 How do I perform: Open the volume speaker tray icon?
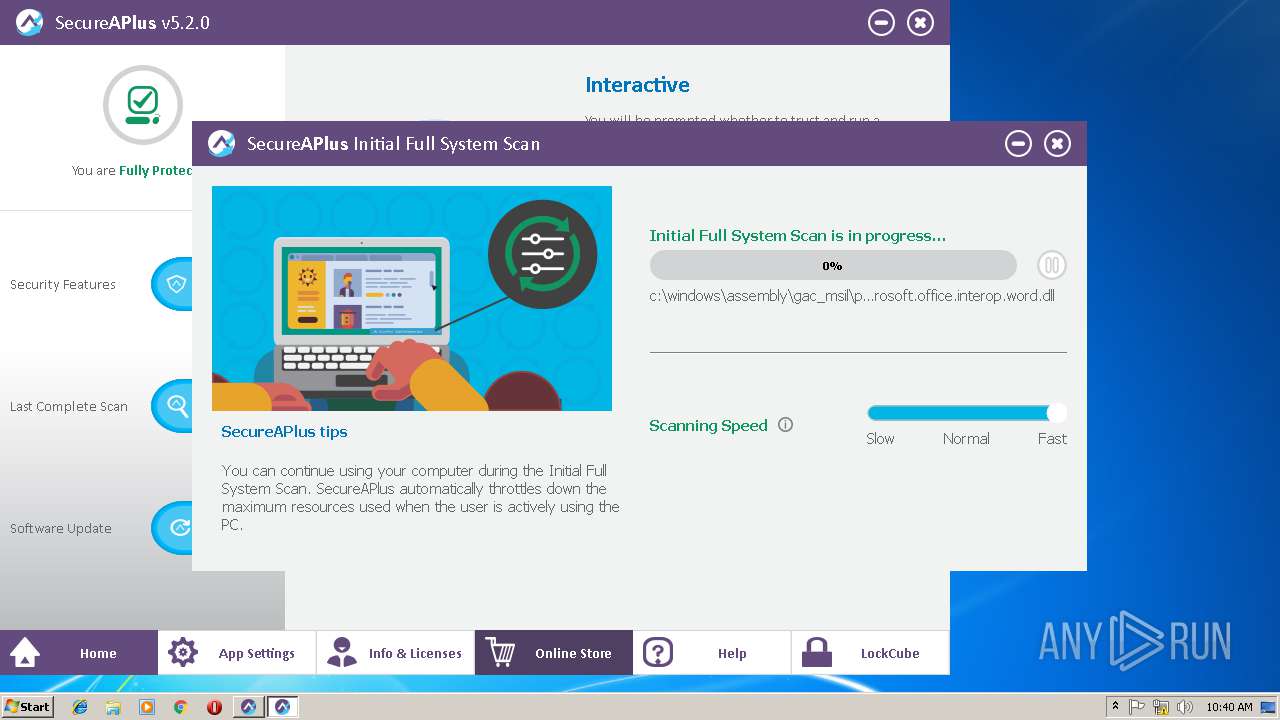click(1185, 707)
